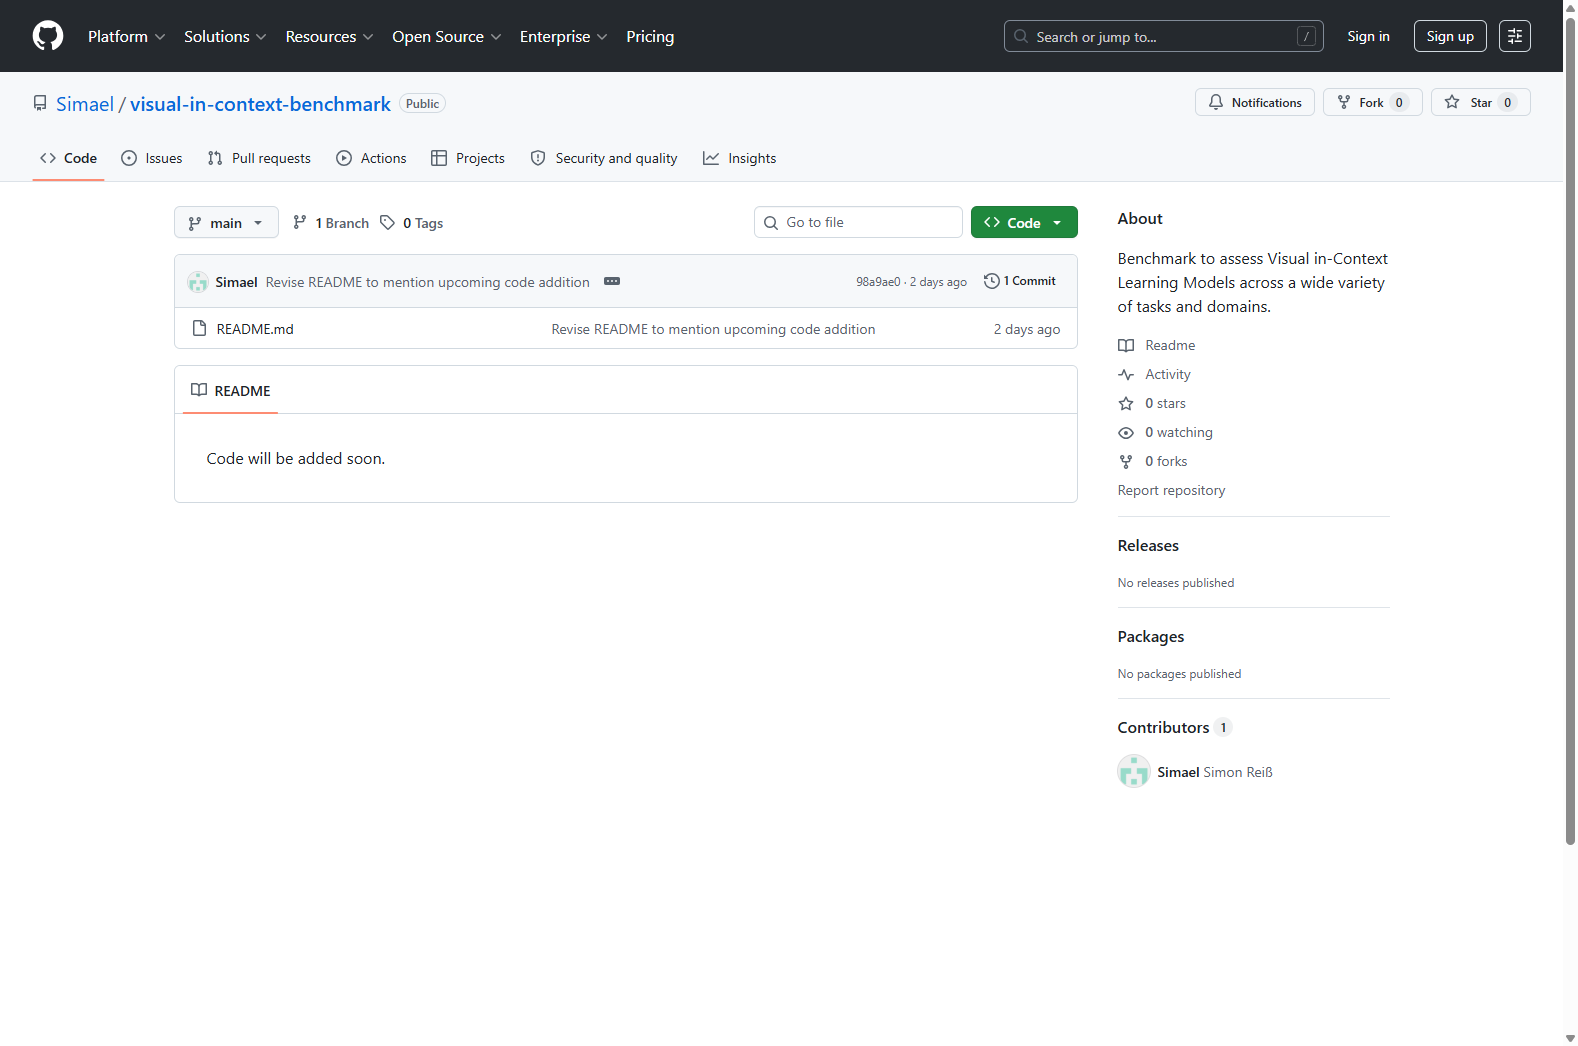Switch to the Pull requests tab
The image size is (1578, 1046).
pos(259,158)
